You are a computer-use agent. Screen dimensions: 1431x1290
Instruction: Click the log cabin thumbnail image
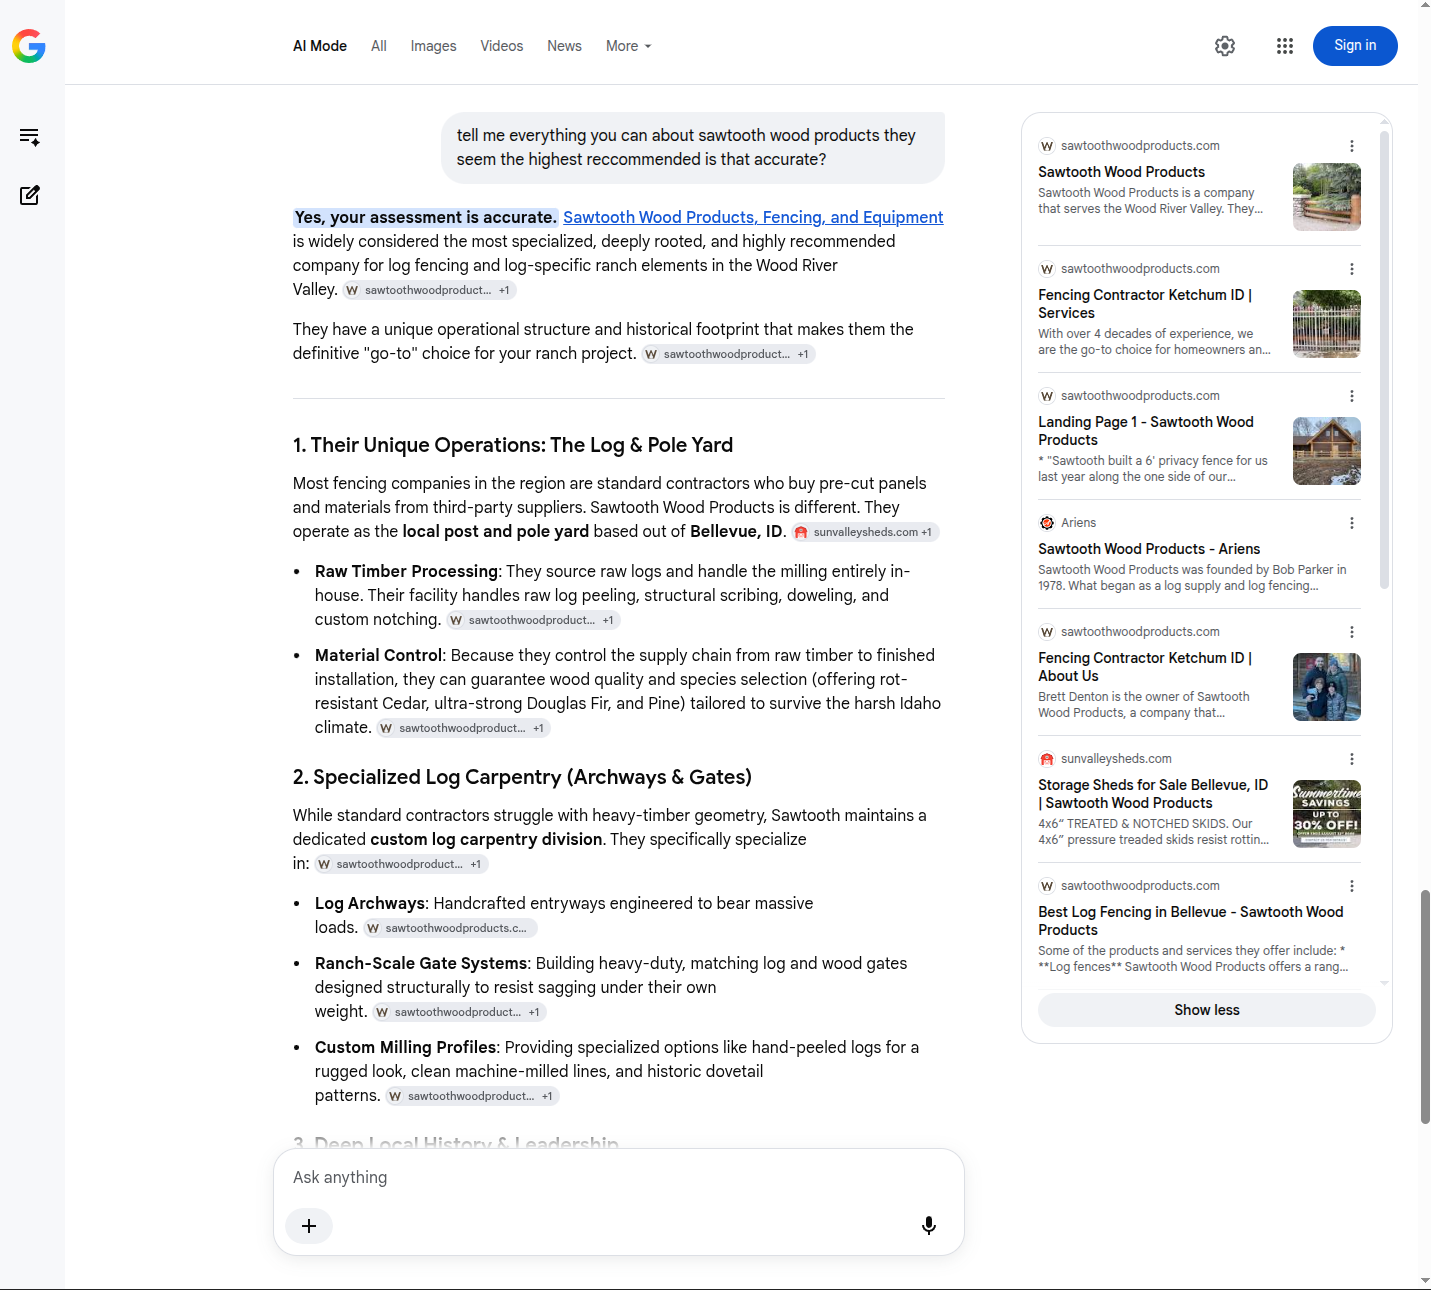(1327, 451)
